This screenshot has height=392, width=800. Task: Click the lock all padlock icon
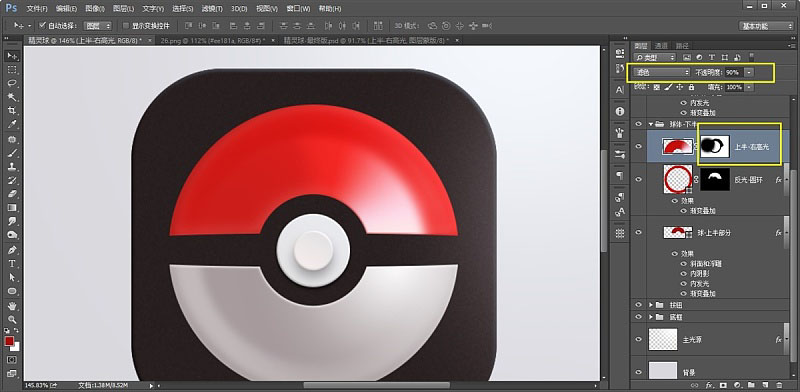point(691,87)
